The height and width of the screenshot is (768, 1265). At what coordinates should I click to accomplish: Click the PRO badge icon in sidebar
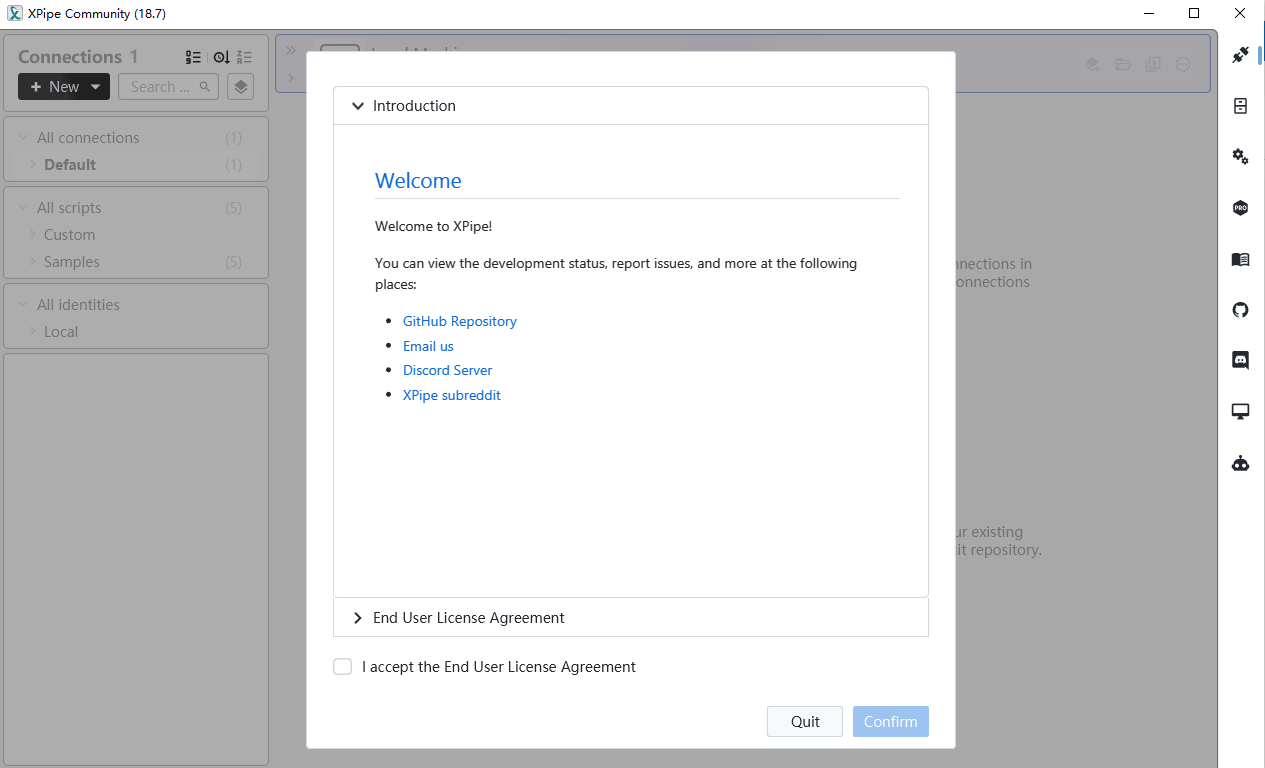pos(1240,208)
